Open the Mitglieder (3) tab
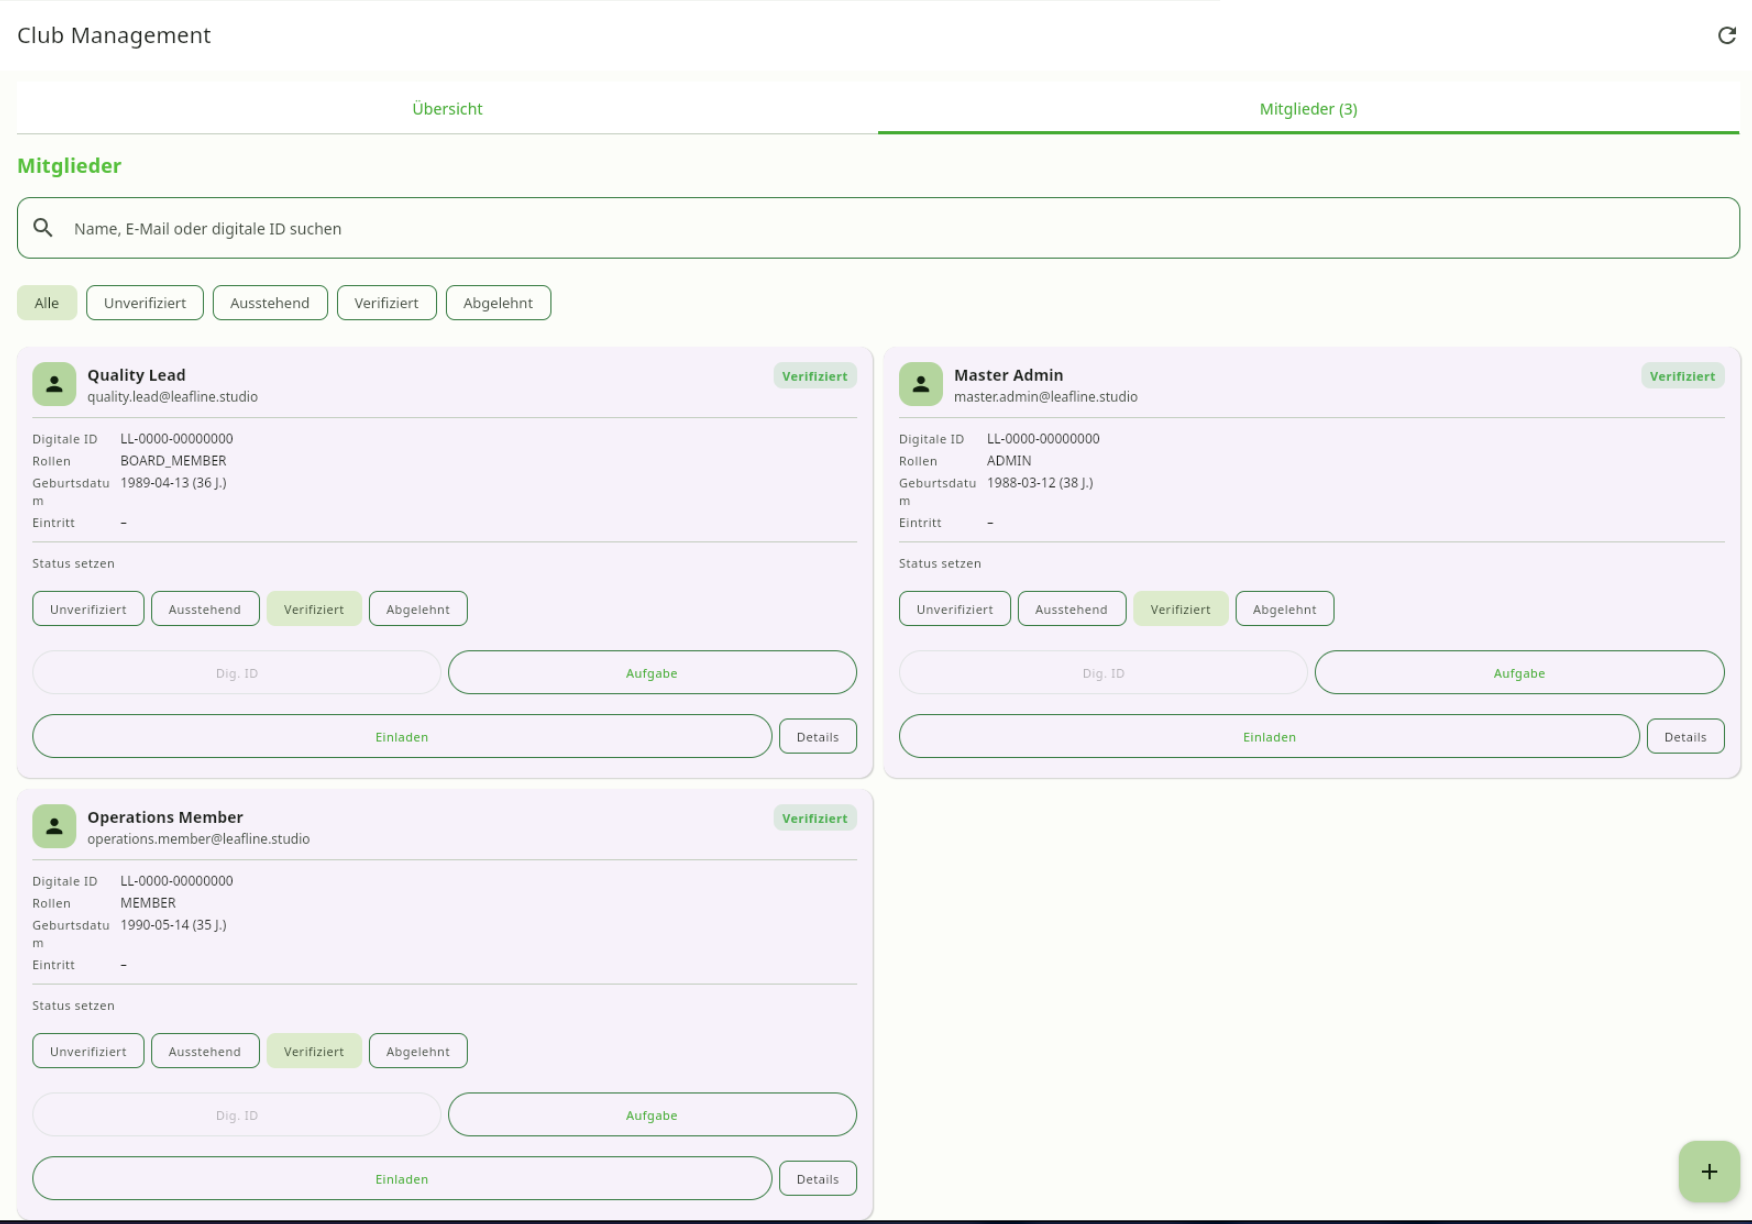Viewport: 1752px width, 1224px height. coord(1307,109)
